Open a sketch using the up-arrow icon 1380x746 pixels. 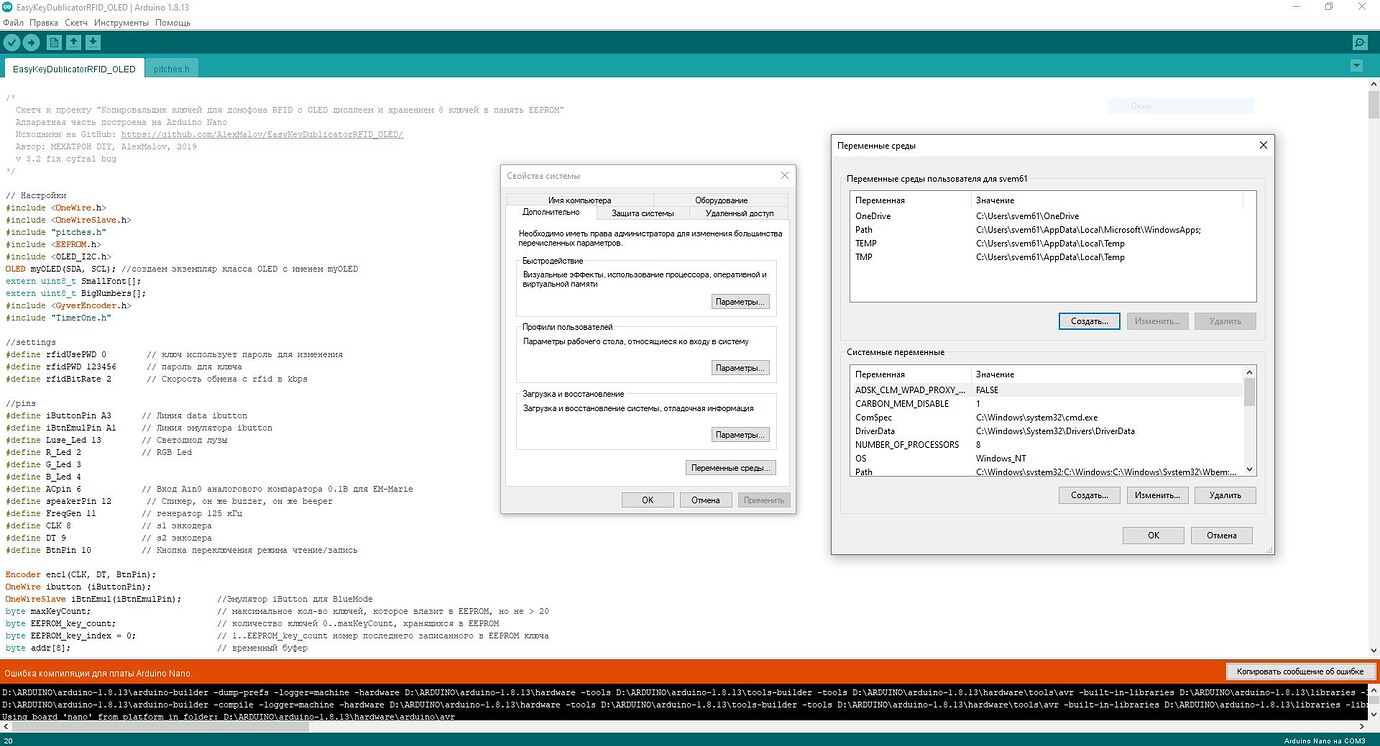[x=71, y=42]
